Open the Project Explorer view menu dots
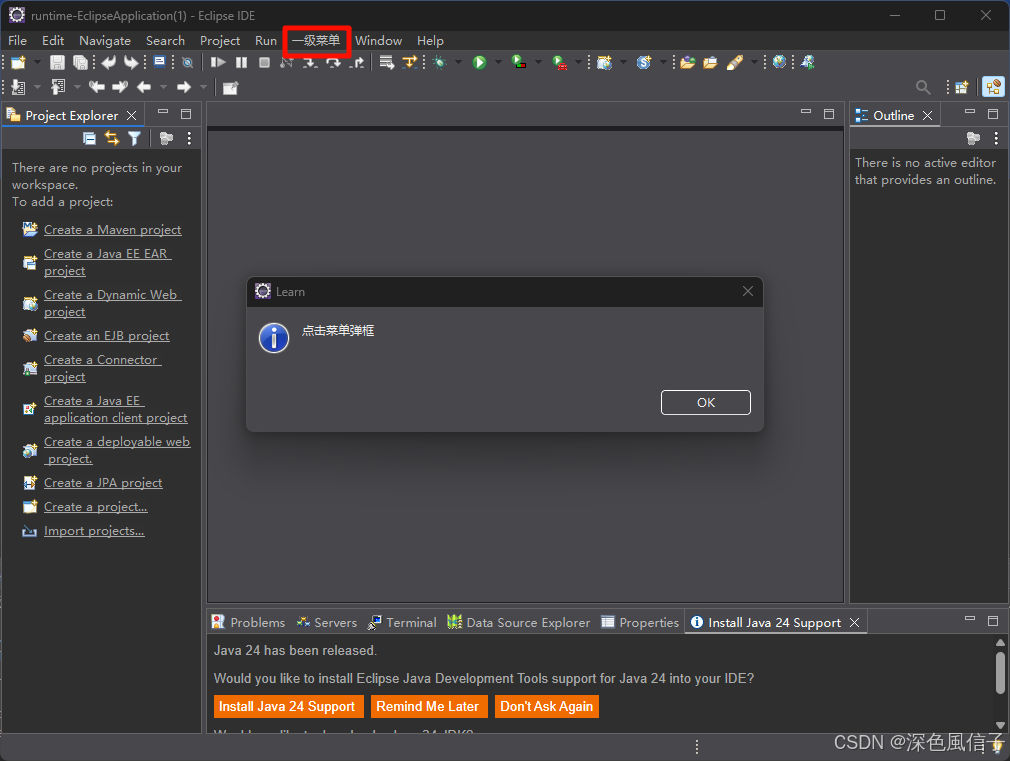Viewport: 1010px width, 761px height. click(x=189, y=138)
